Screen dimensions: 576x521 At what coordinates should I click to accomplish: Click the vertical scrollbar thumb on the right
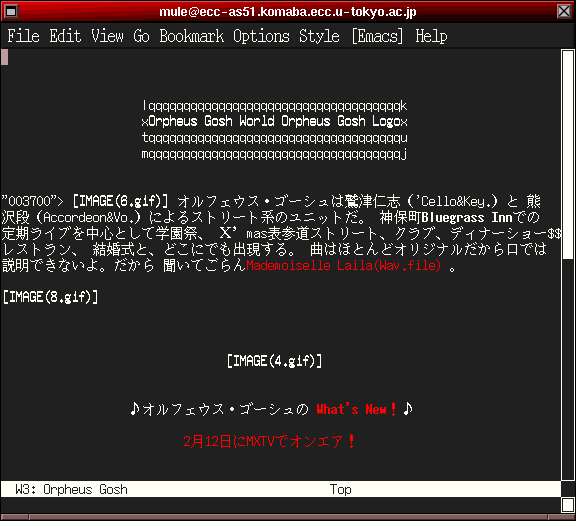(x=568, y=154)
